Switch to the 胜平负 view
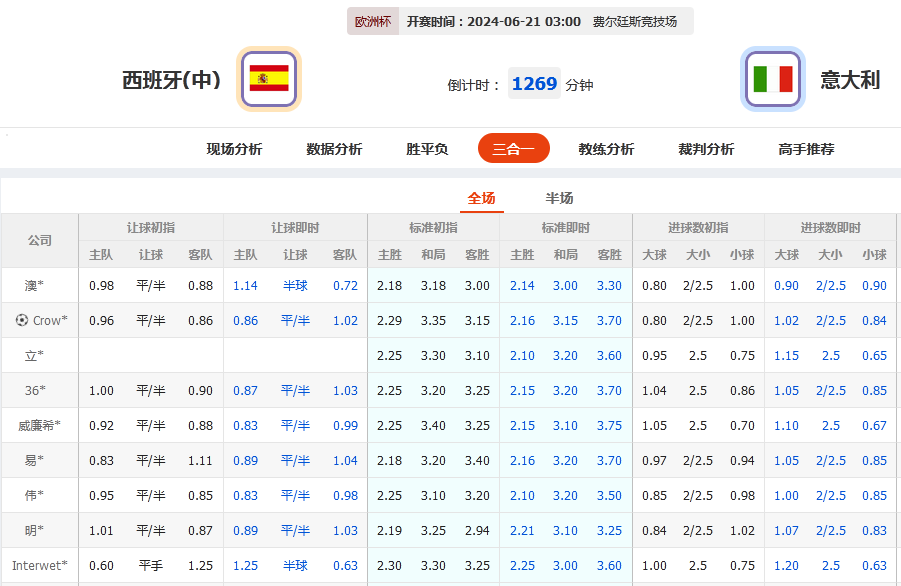This screenshot has height=586, width=901. click(426, 148)
